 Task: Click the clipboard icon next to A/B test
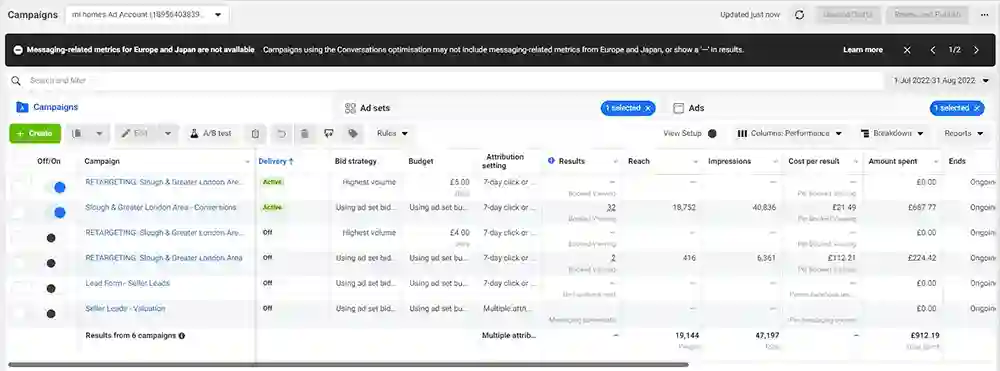[x=255, y=133]
